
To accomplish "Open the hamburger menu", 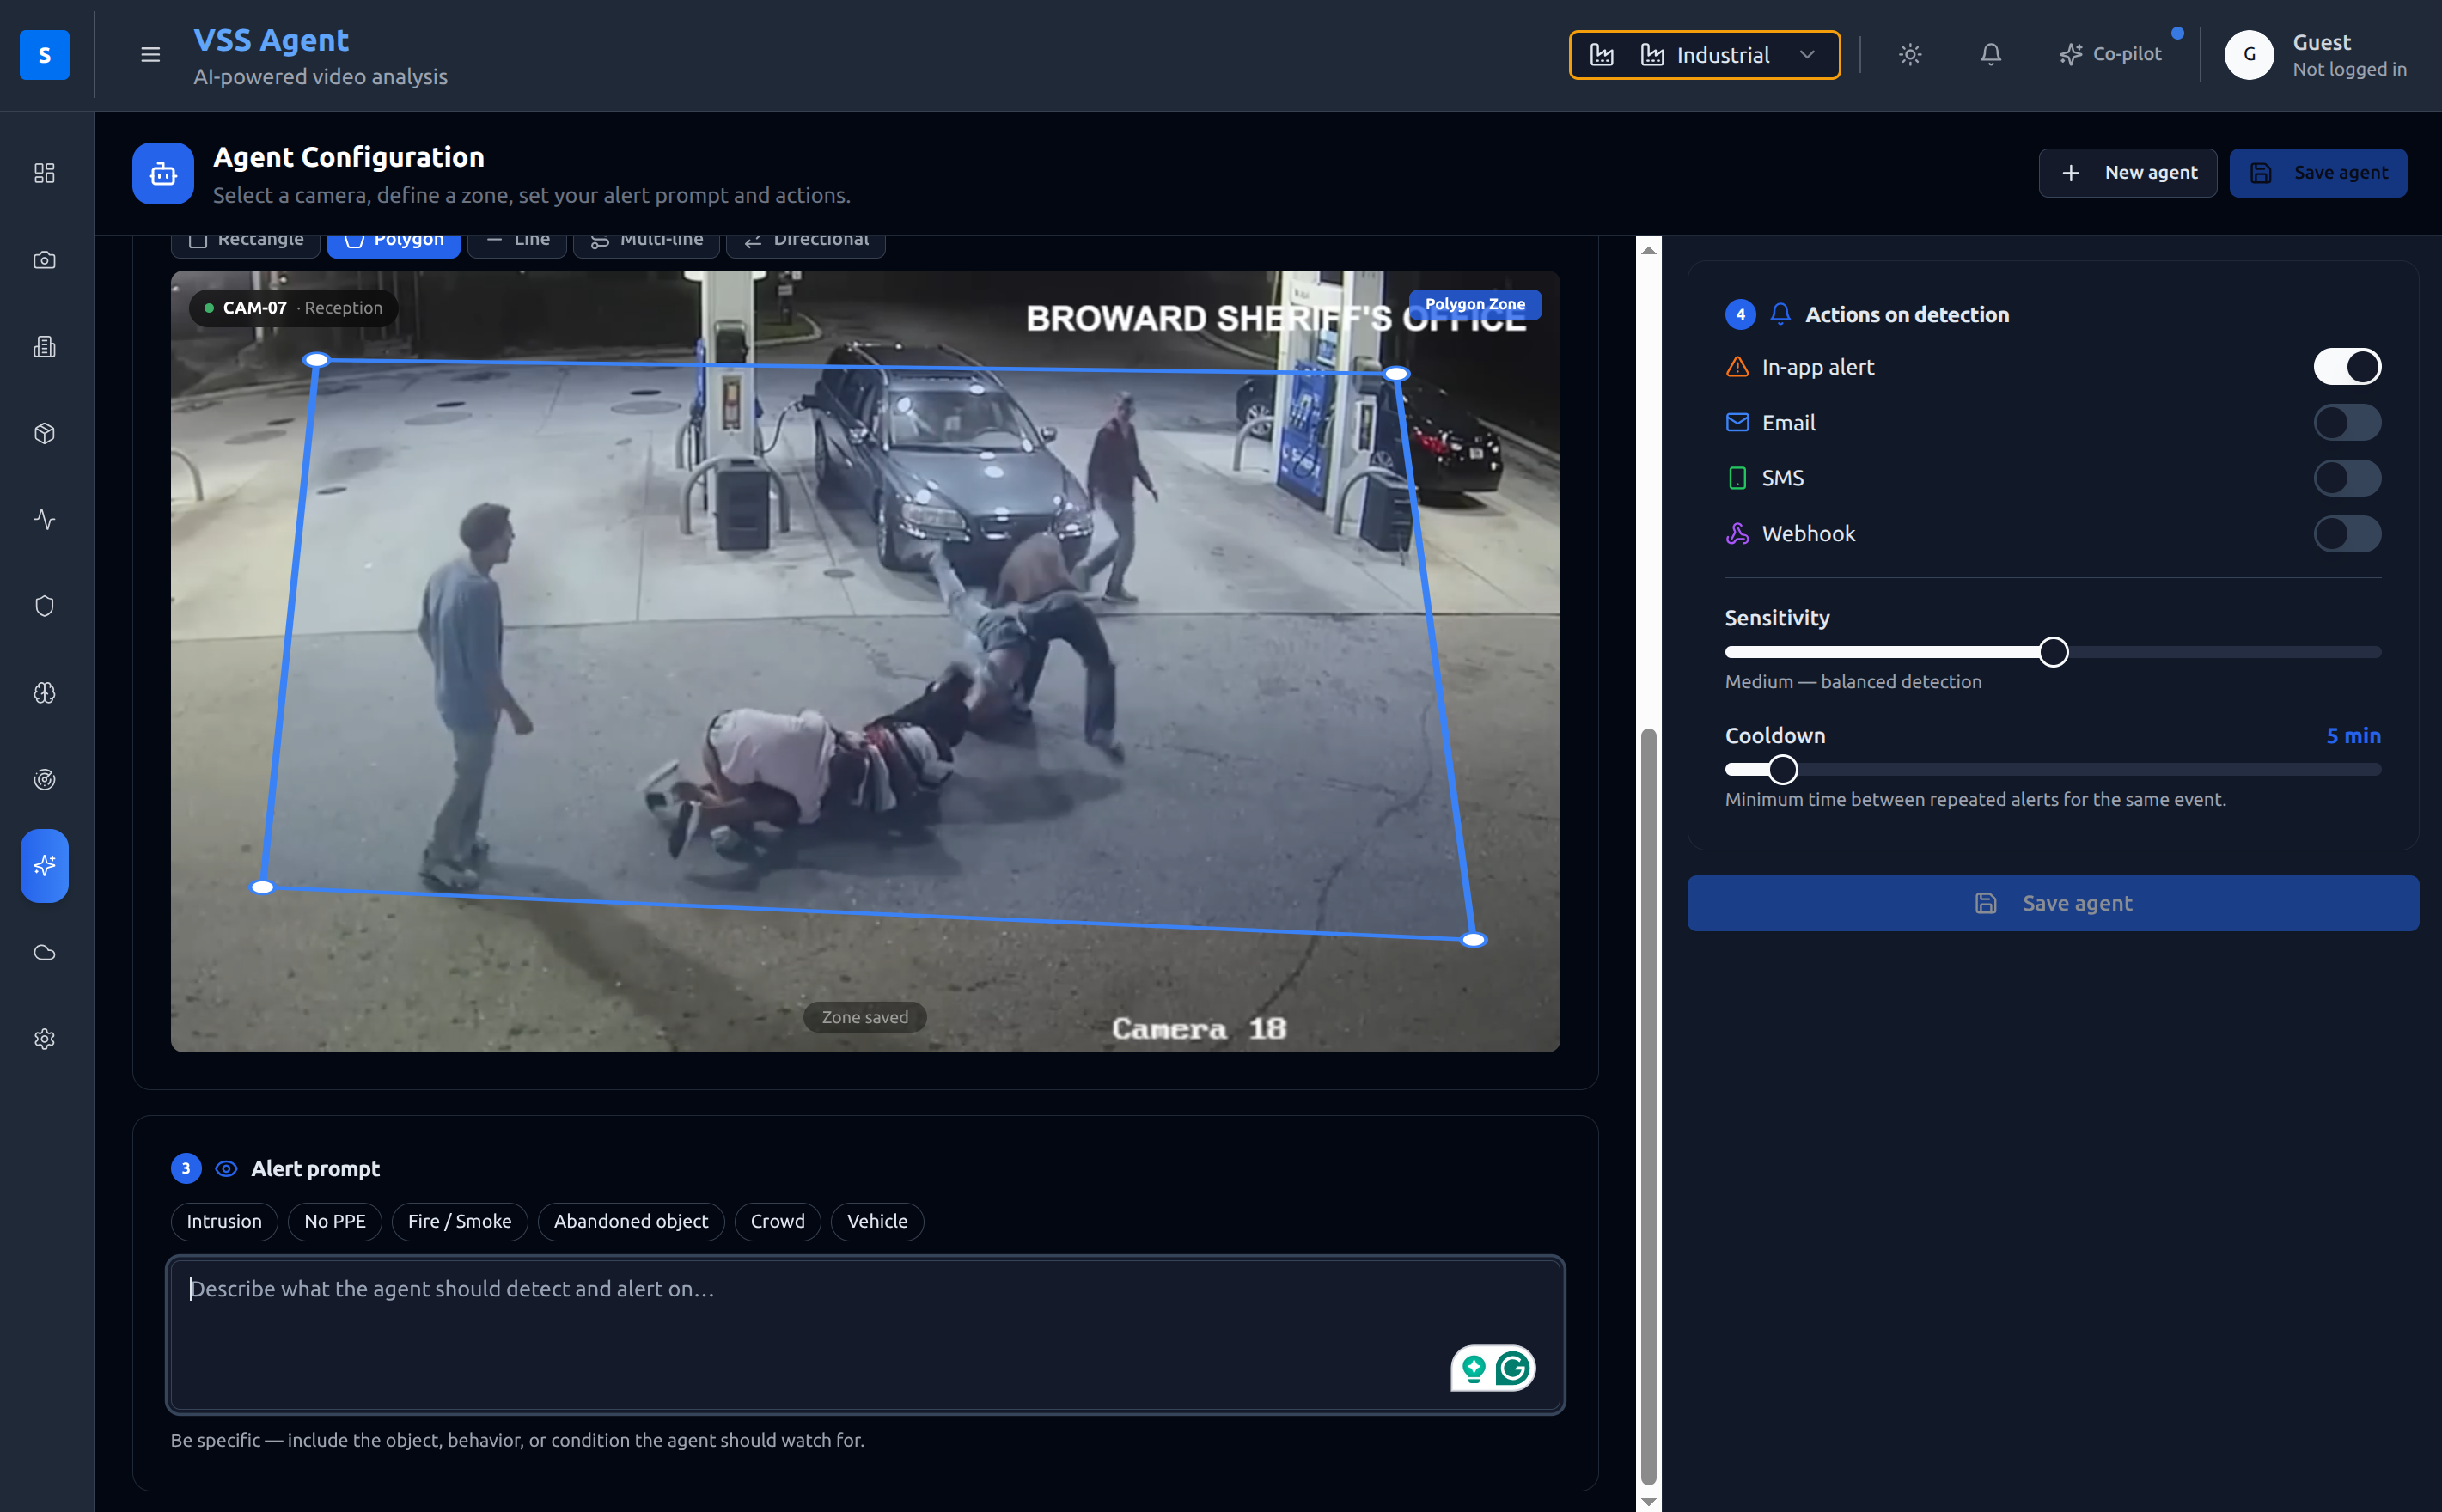I will 150,54.
